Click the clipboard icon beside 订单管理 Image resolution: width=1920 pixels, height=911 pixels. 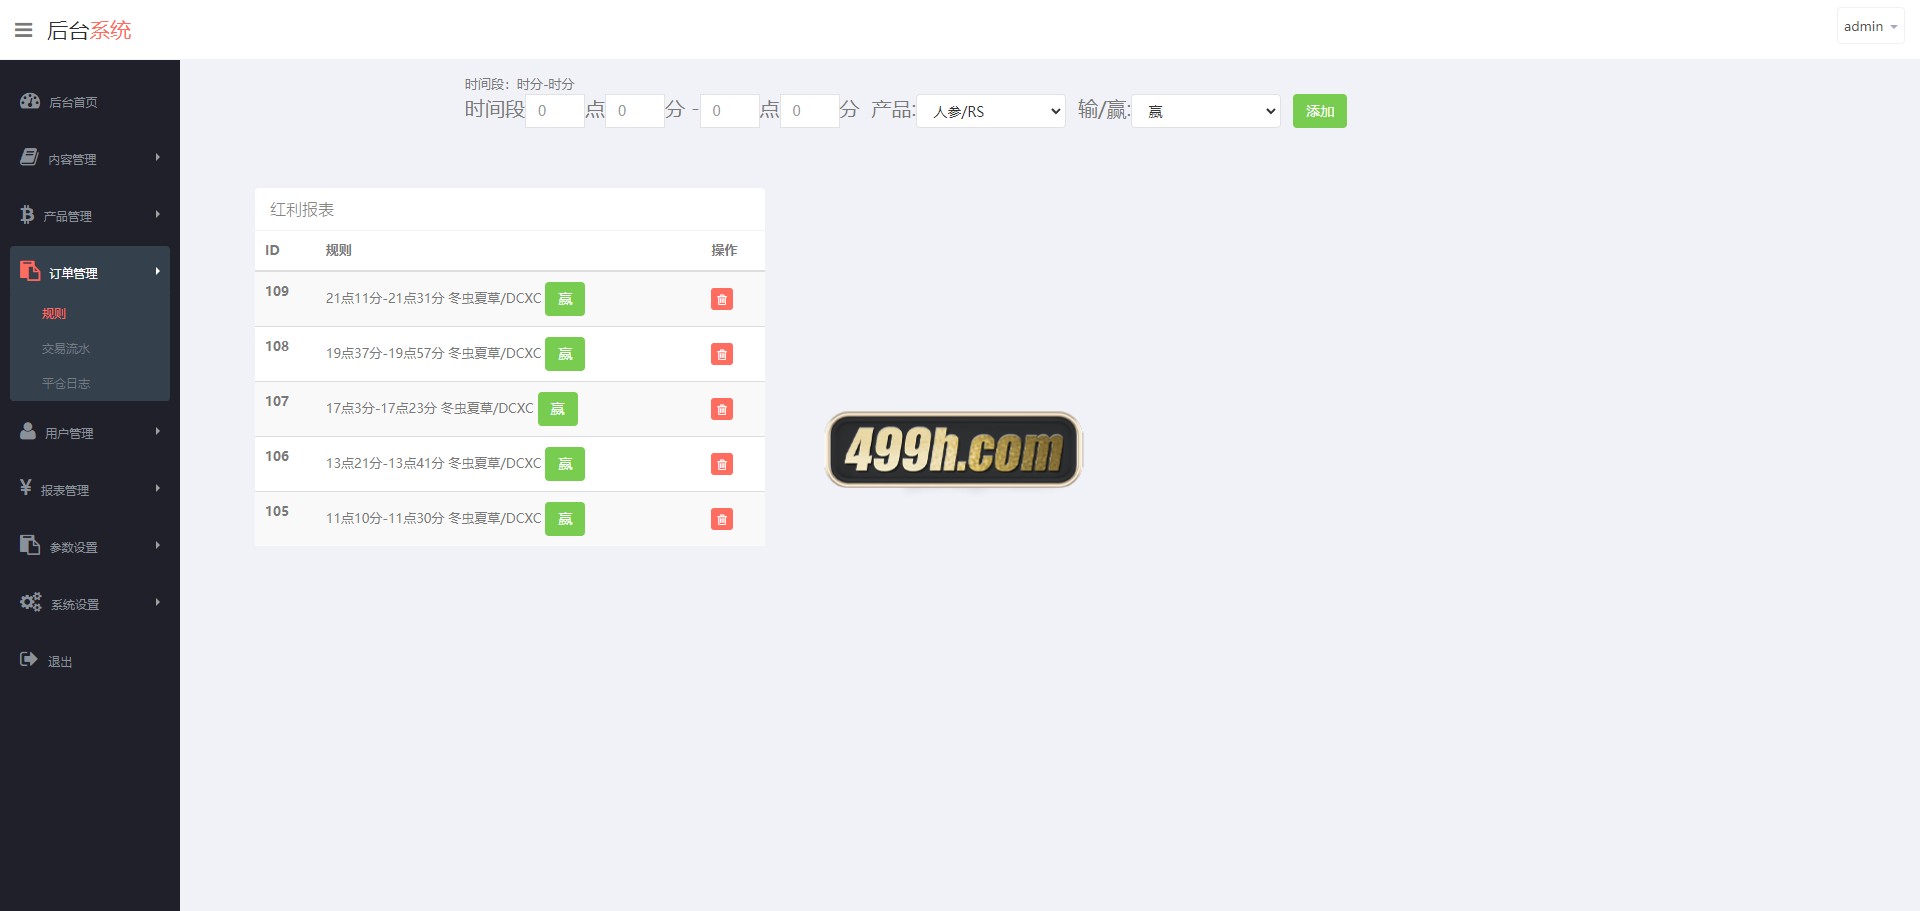[x=30, y=272]
